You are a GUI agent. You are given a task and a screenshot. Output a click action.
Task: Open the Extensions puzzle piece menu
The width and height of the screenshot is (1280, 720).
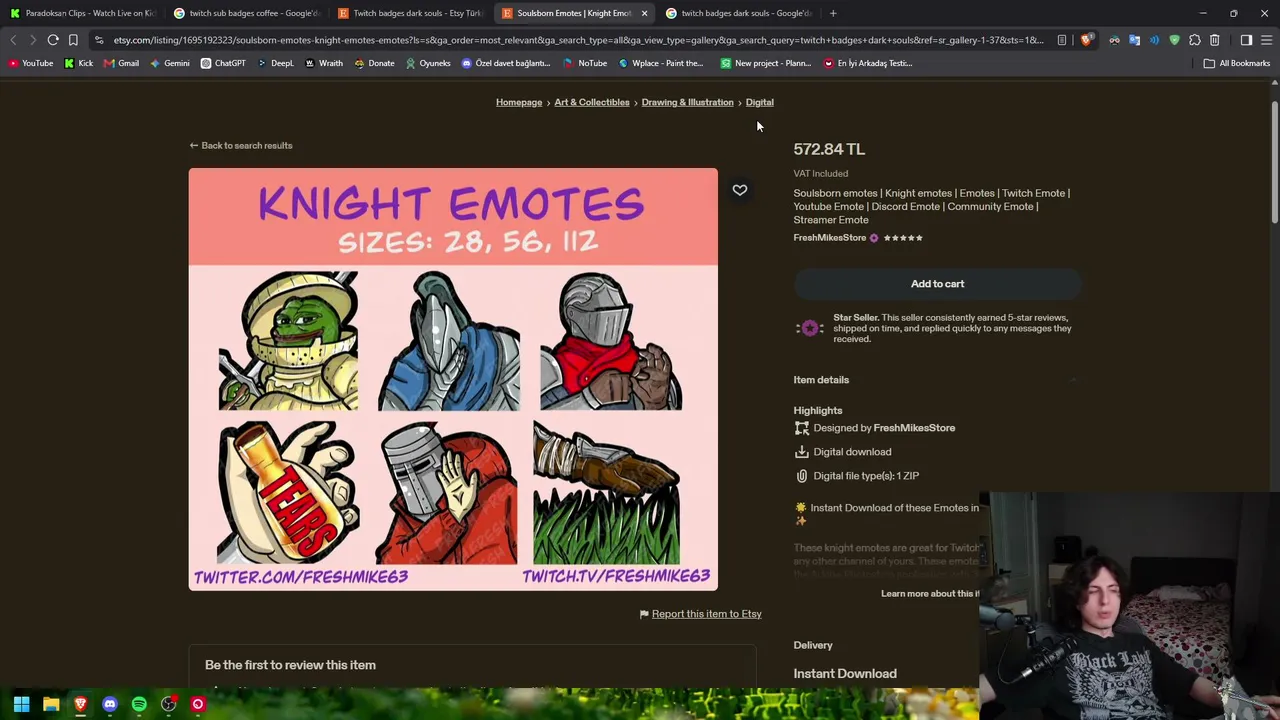point(1194,40)
